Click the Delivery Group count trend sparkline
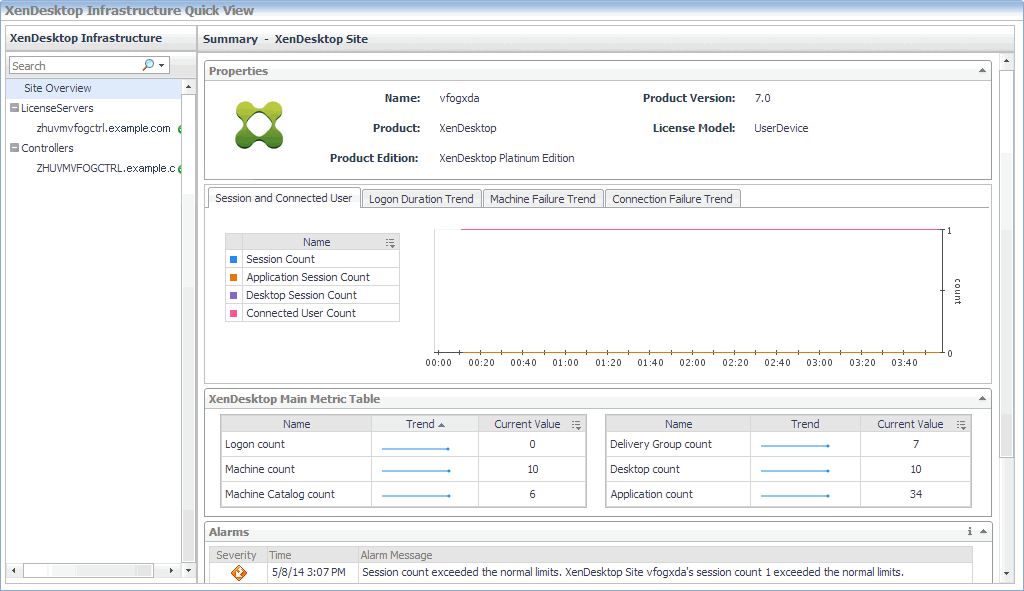The image size is (1024, 591). point(795,445)
